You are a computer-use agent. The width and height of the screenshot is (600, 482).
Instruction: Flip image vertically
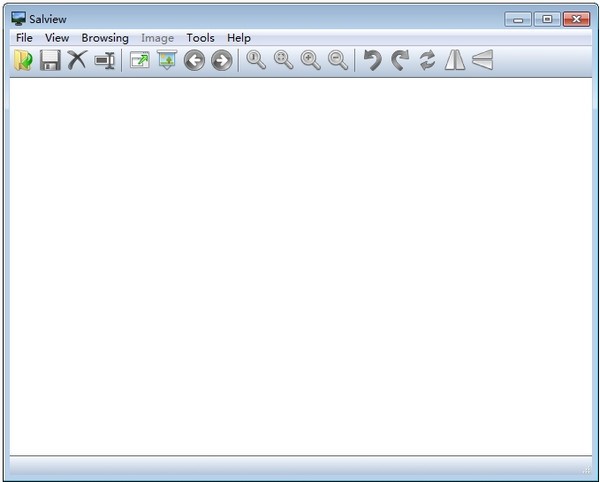point(483,61)
